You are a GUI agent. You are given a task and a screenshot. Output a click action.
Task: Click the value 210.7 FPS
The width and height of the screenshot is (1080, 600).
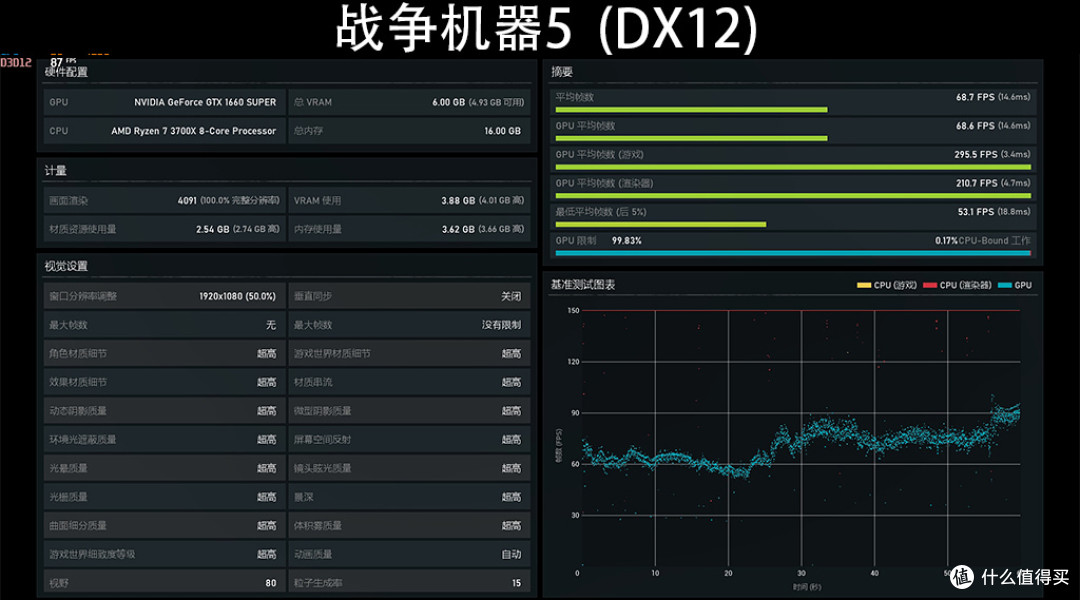coord(976,183)
